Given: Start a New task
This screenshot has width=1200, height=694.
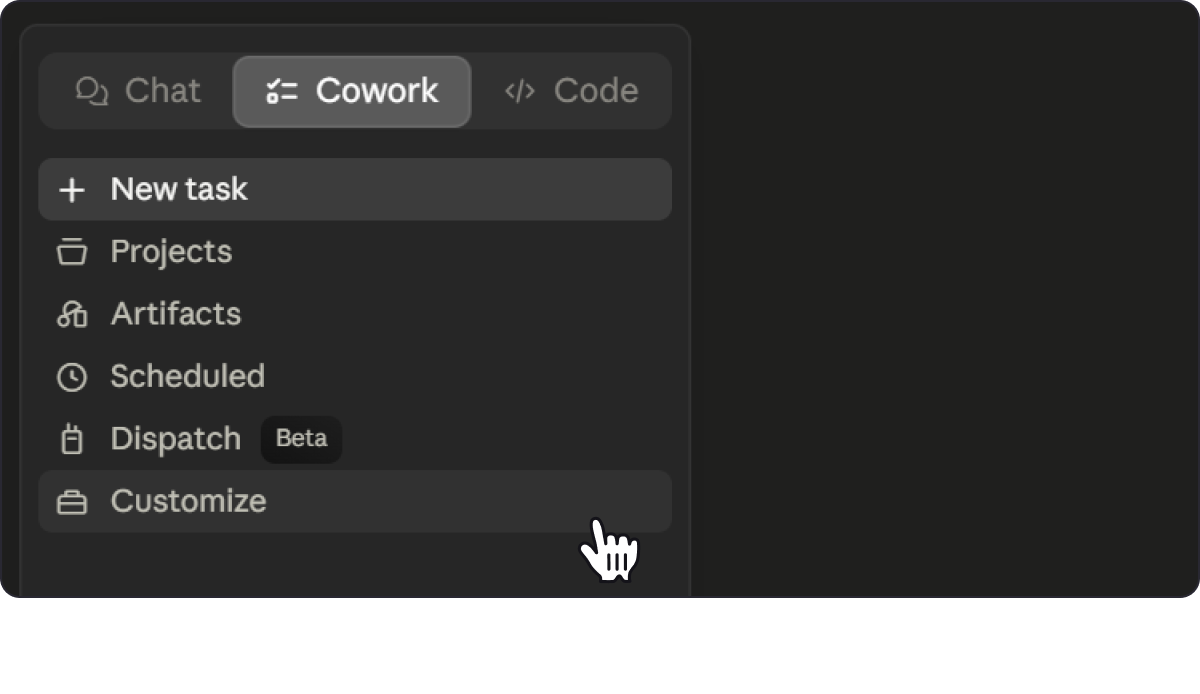Looking at the screenshot, I should pyautogui.click(x=355, y=189).
